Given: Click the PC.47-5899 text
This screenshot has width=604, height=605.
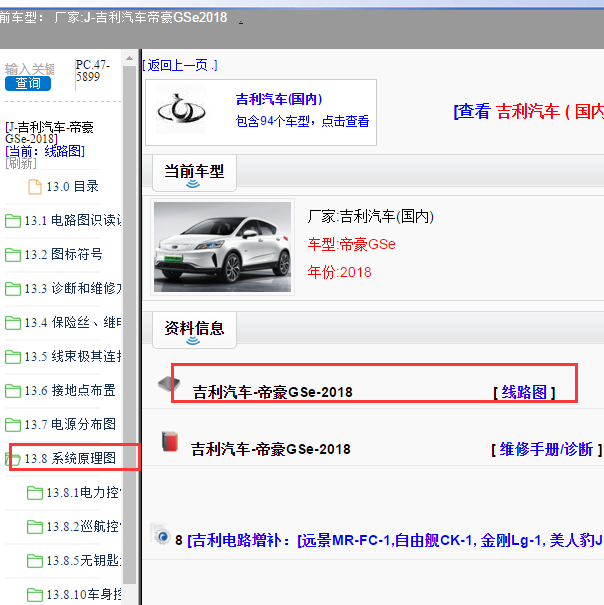Looking at the screenshot, I should pos(93,71).
